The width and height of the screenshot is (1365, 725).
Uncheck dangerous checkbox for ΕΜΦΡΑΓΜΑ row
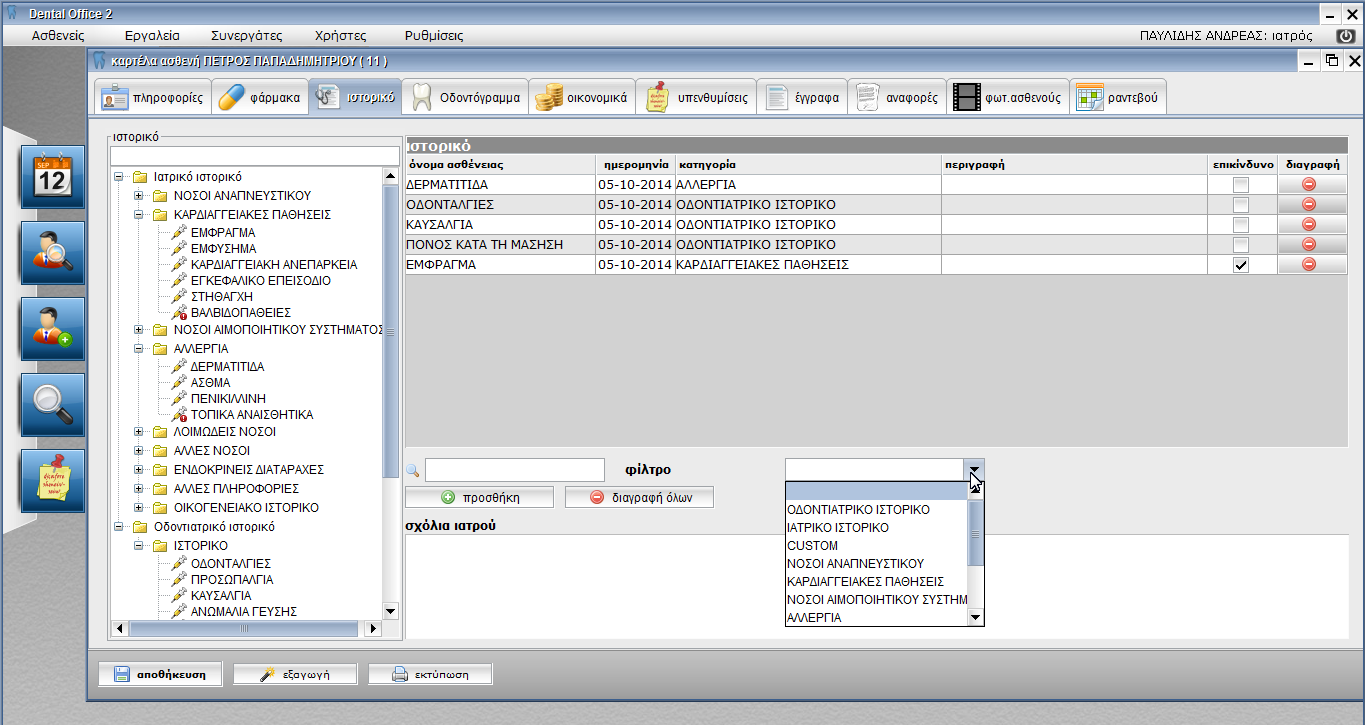(1241, 265)
